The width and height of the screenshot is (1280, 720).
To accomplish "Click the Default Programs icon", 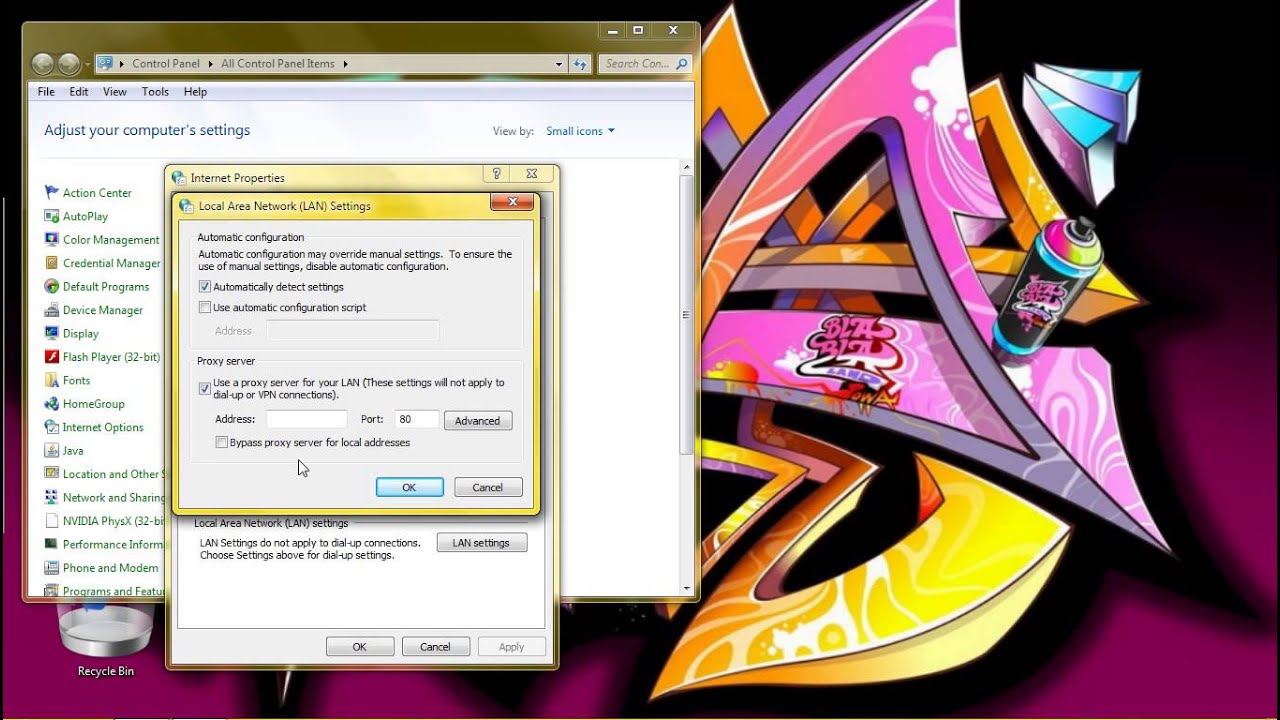I will pos(52,286).
